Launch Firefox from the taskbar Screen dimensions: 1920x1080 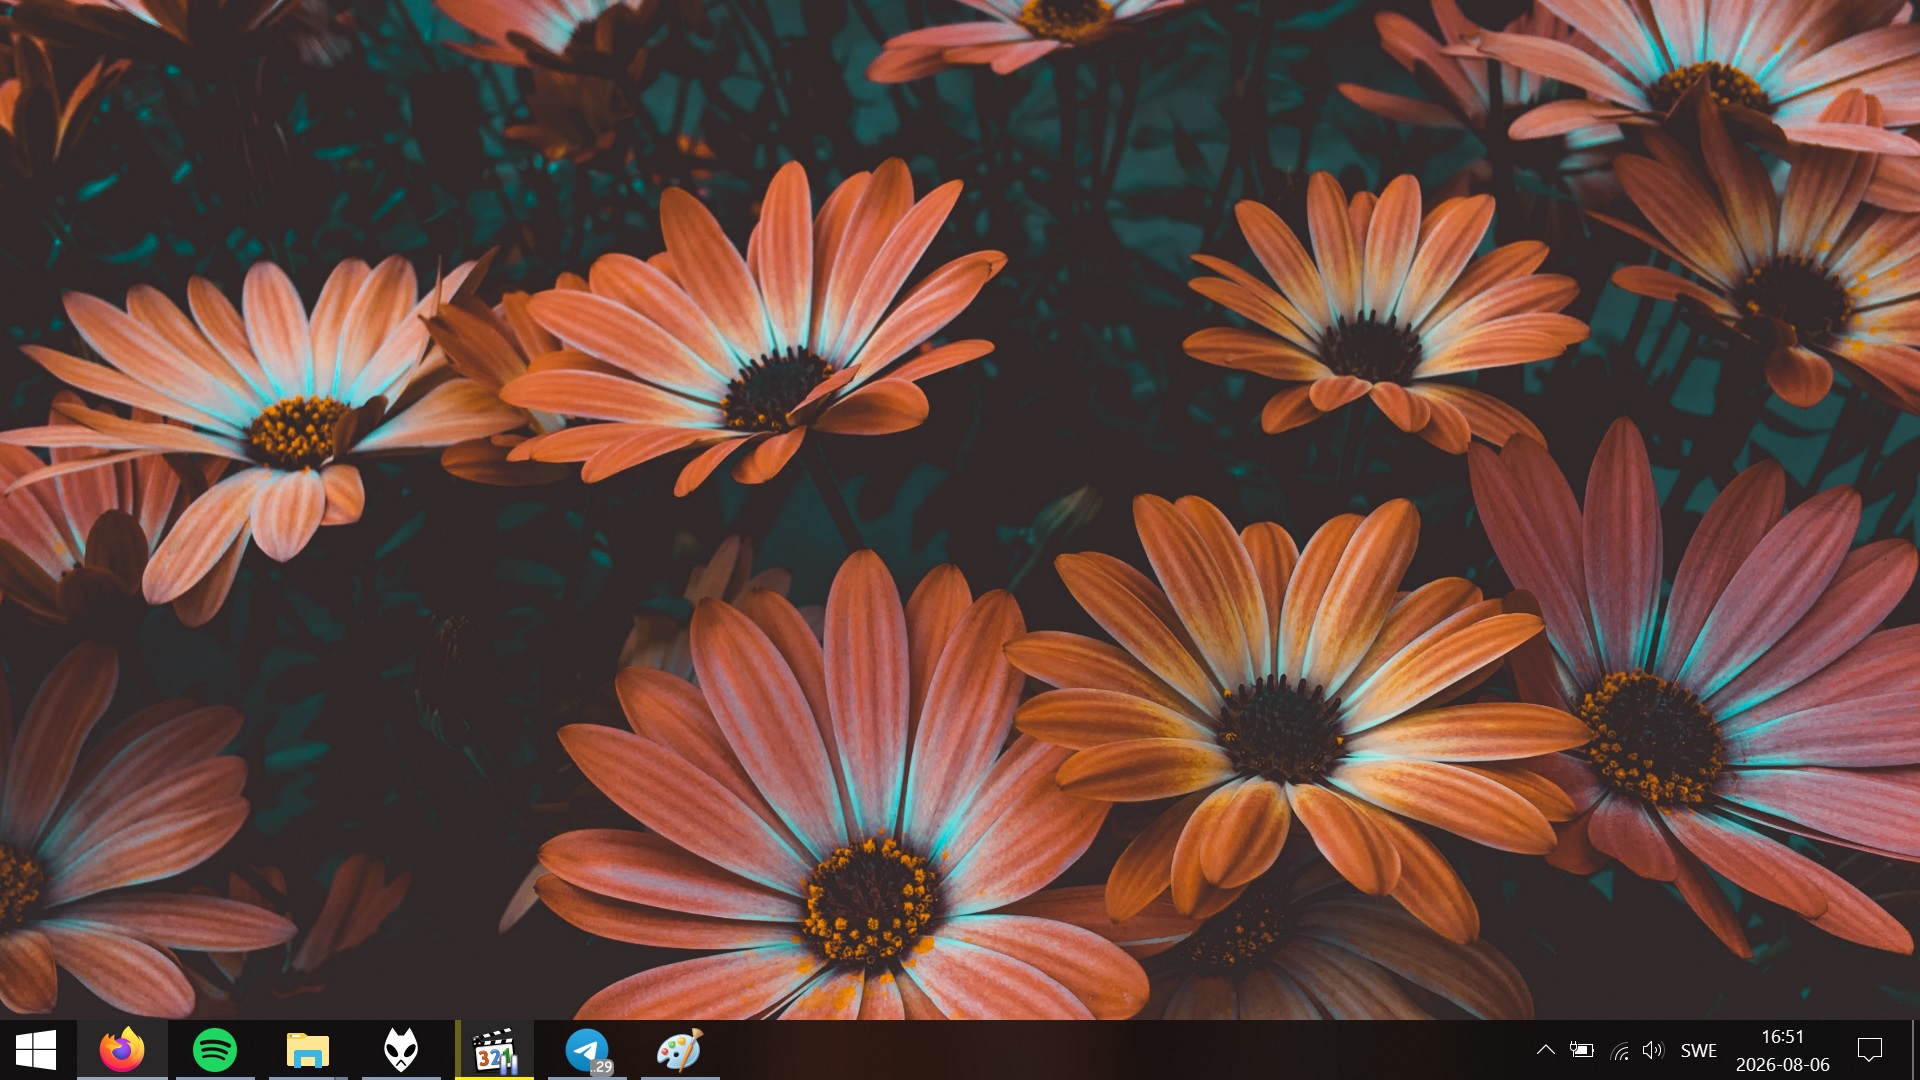(x=122, y=1050)
